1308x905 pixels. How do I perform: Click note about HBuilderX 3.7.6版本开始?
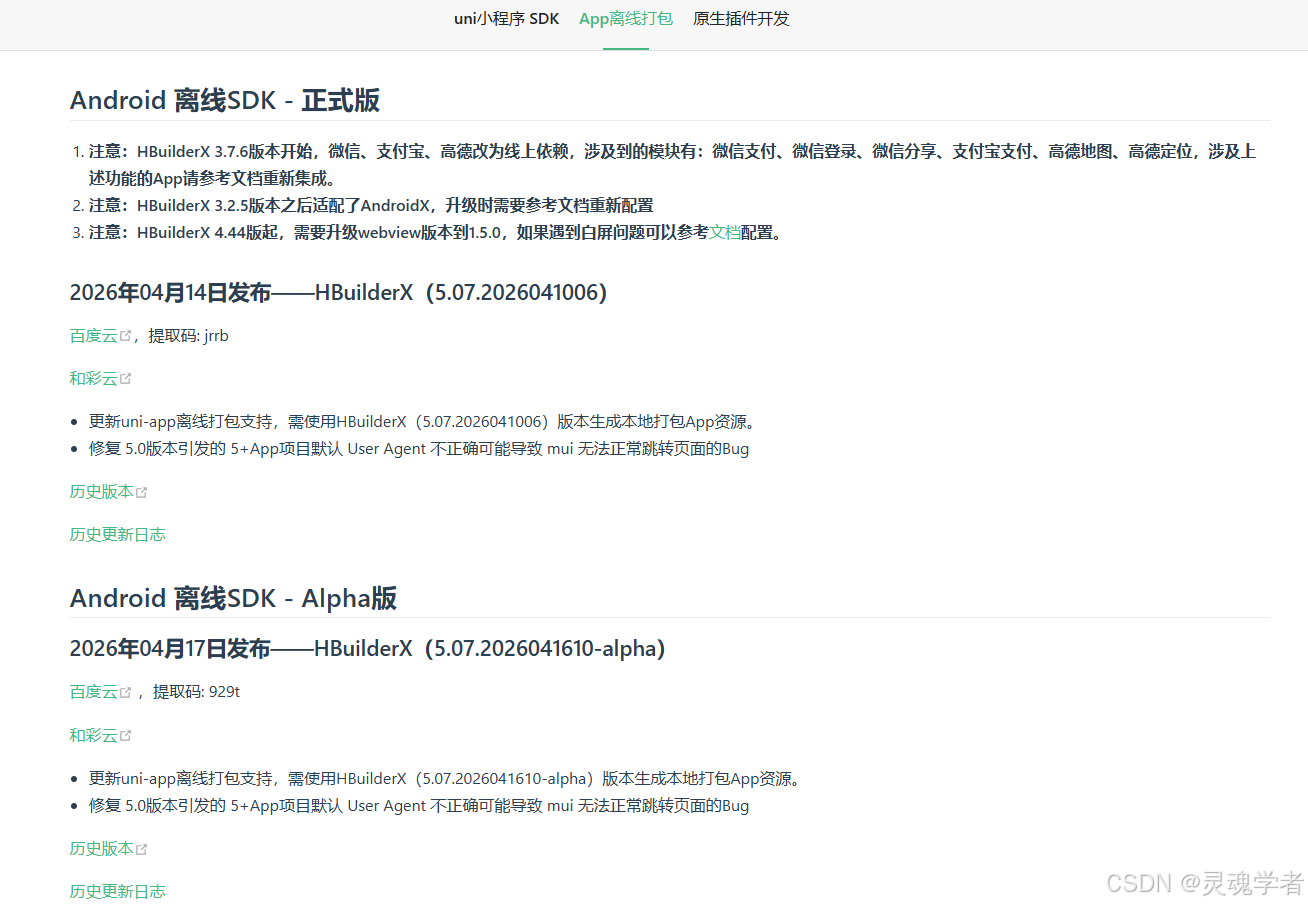pos(672,165)
